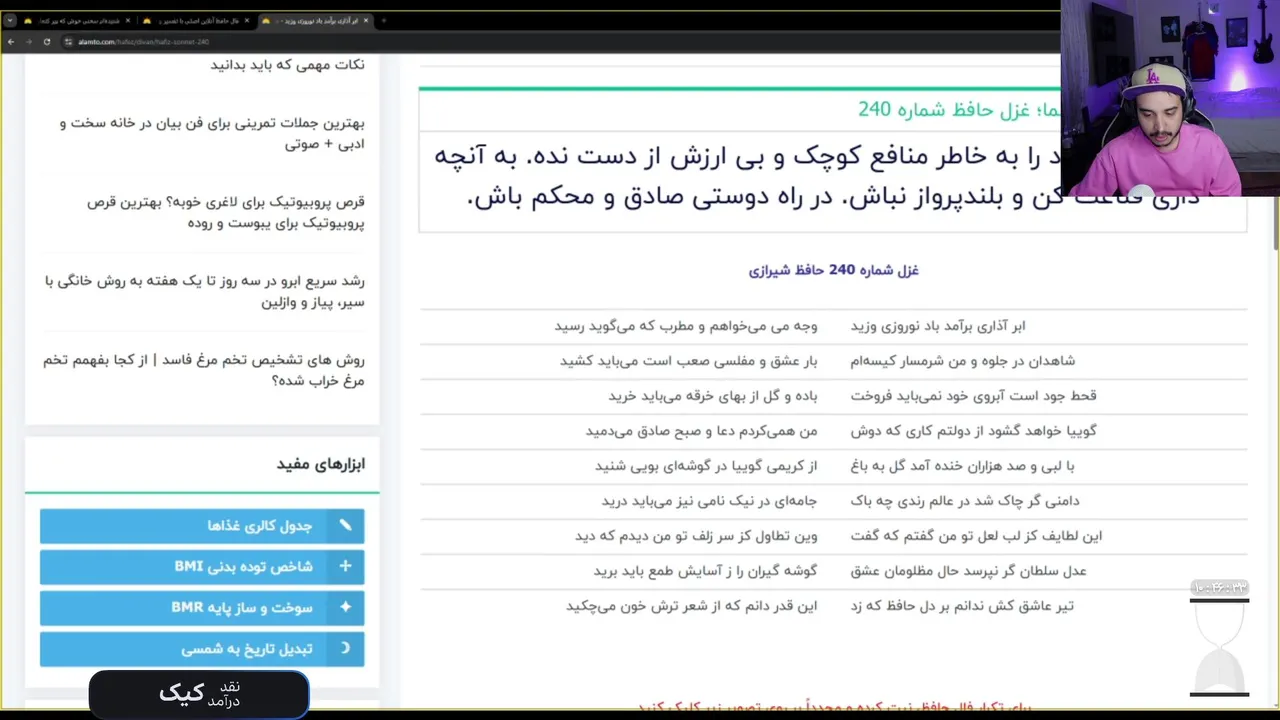Viewport: 1280px width, 720px height.
Task: Reload the page with the refresh icon
Action: tap(47, 42)
